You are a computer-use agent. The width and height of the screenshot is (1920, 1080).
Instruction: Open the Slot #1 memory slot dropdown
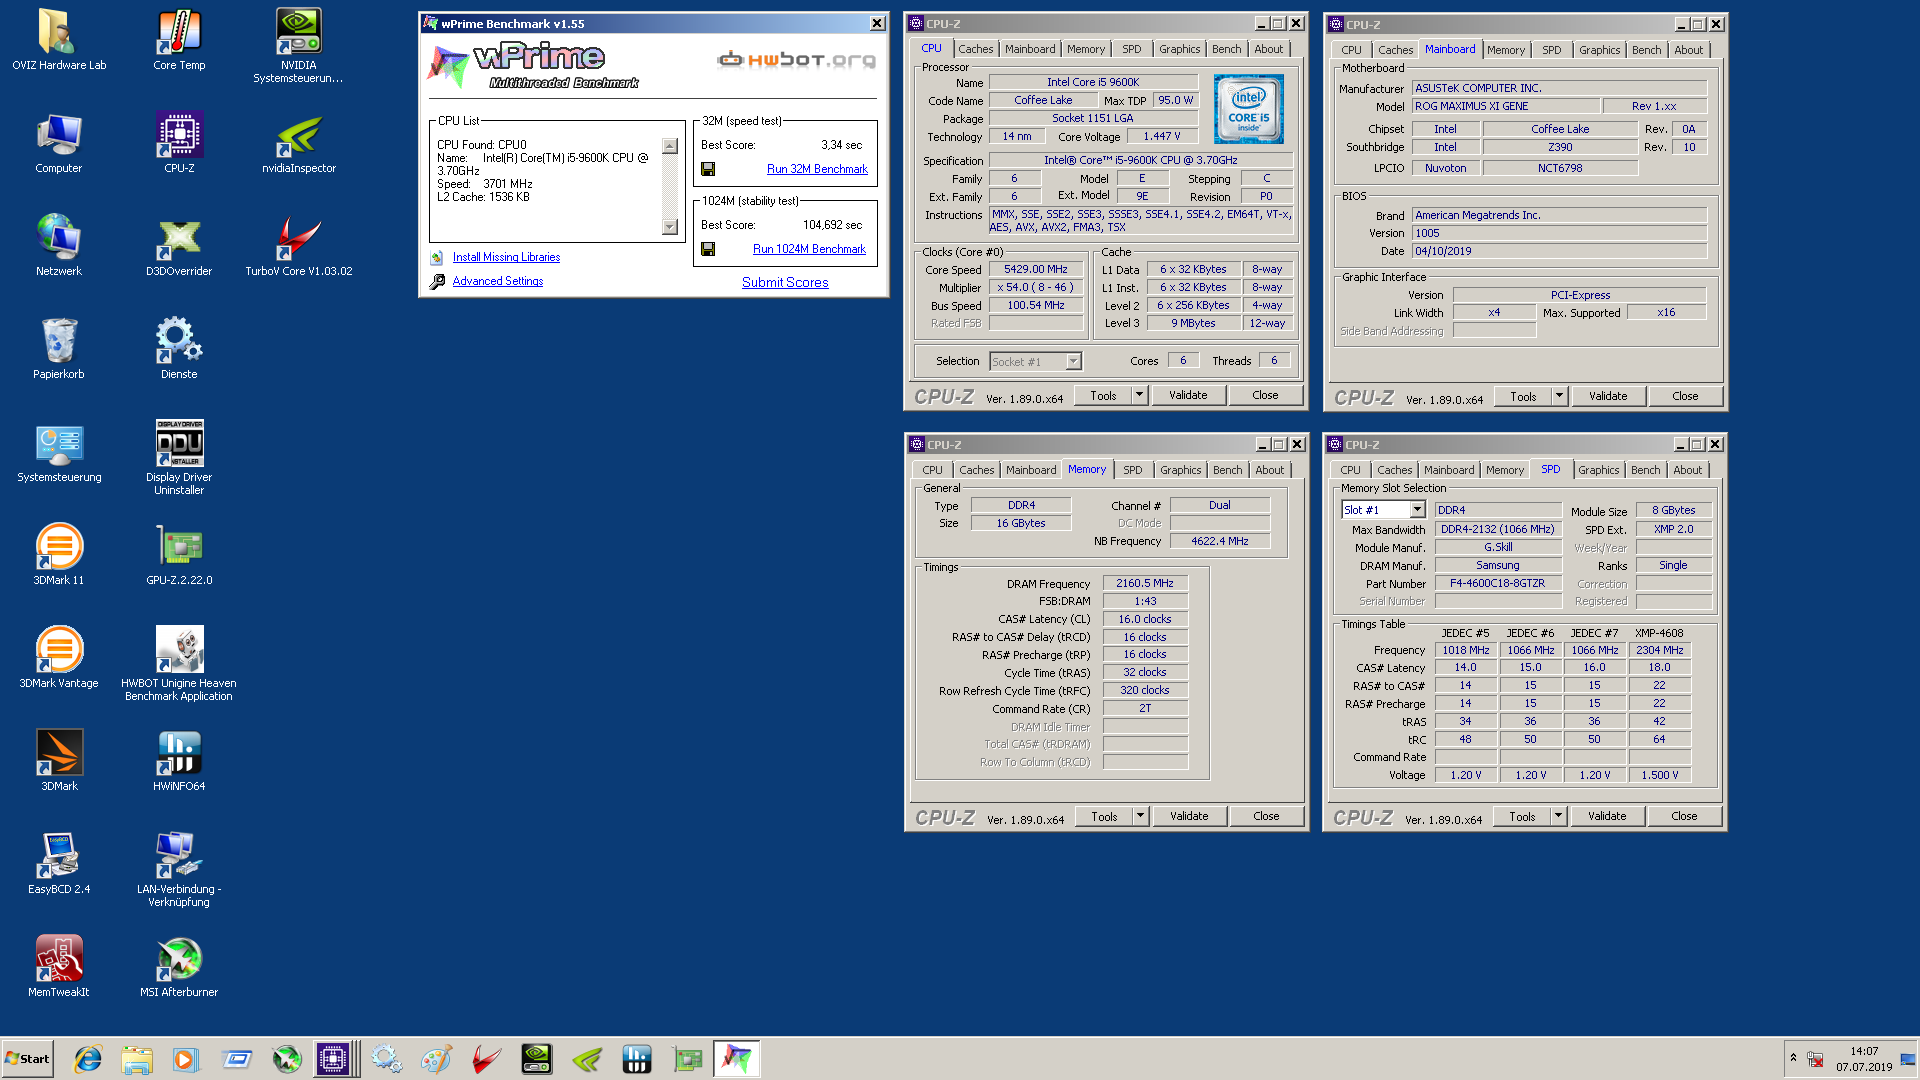tap(1417, 510)
